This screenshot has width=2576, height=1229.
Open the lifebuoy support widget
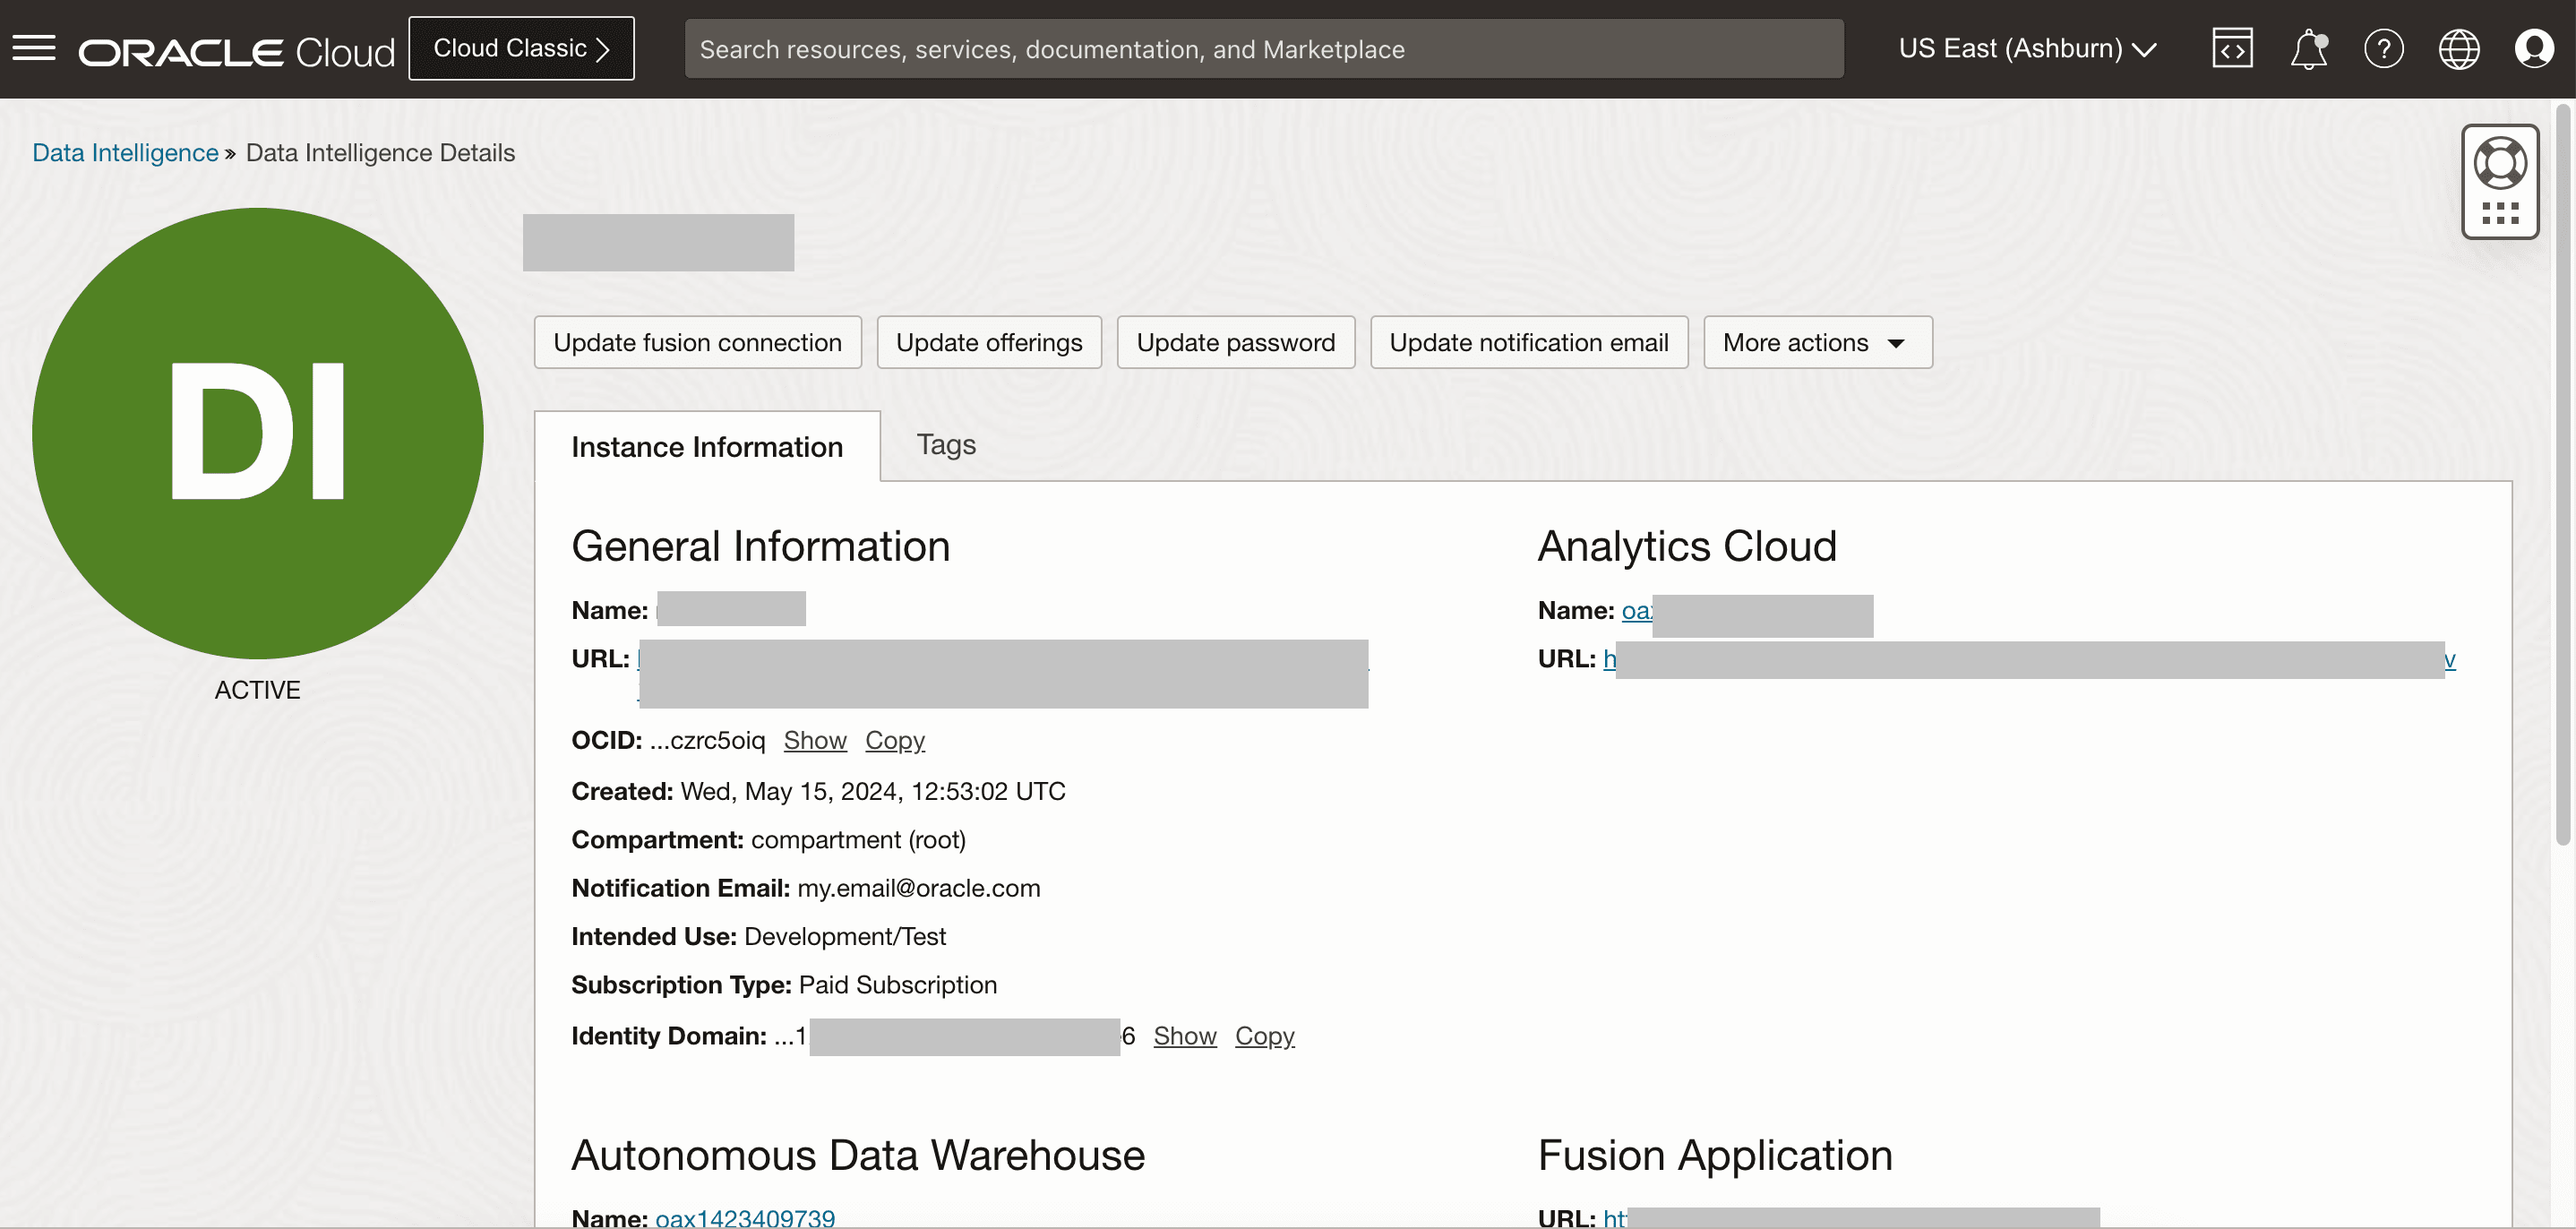pos(2500,162)
